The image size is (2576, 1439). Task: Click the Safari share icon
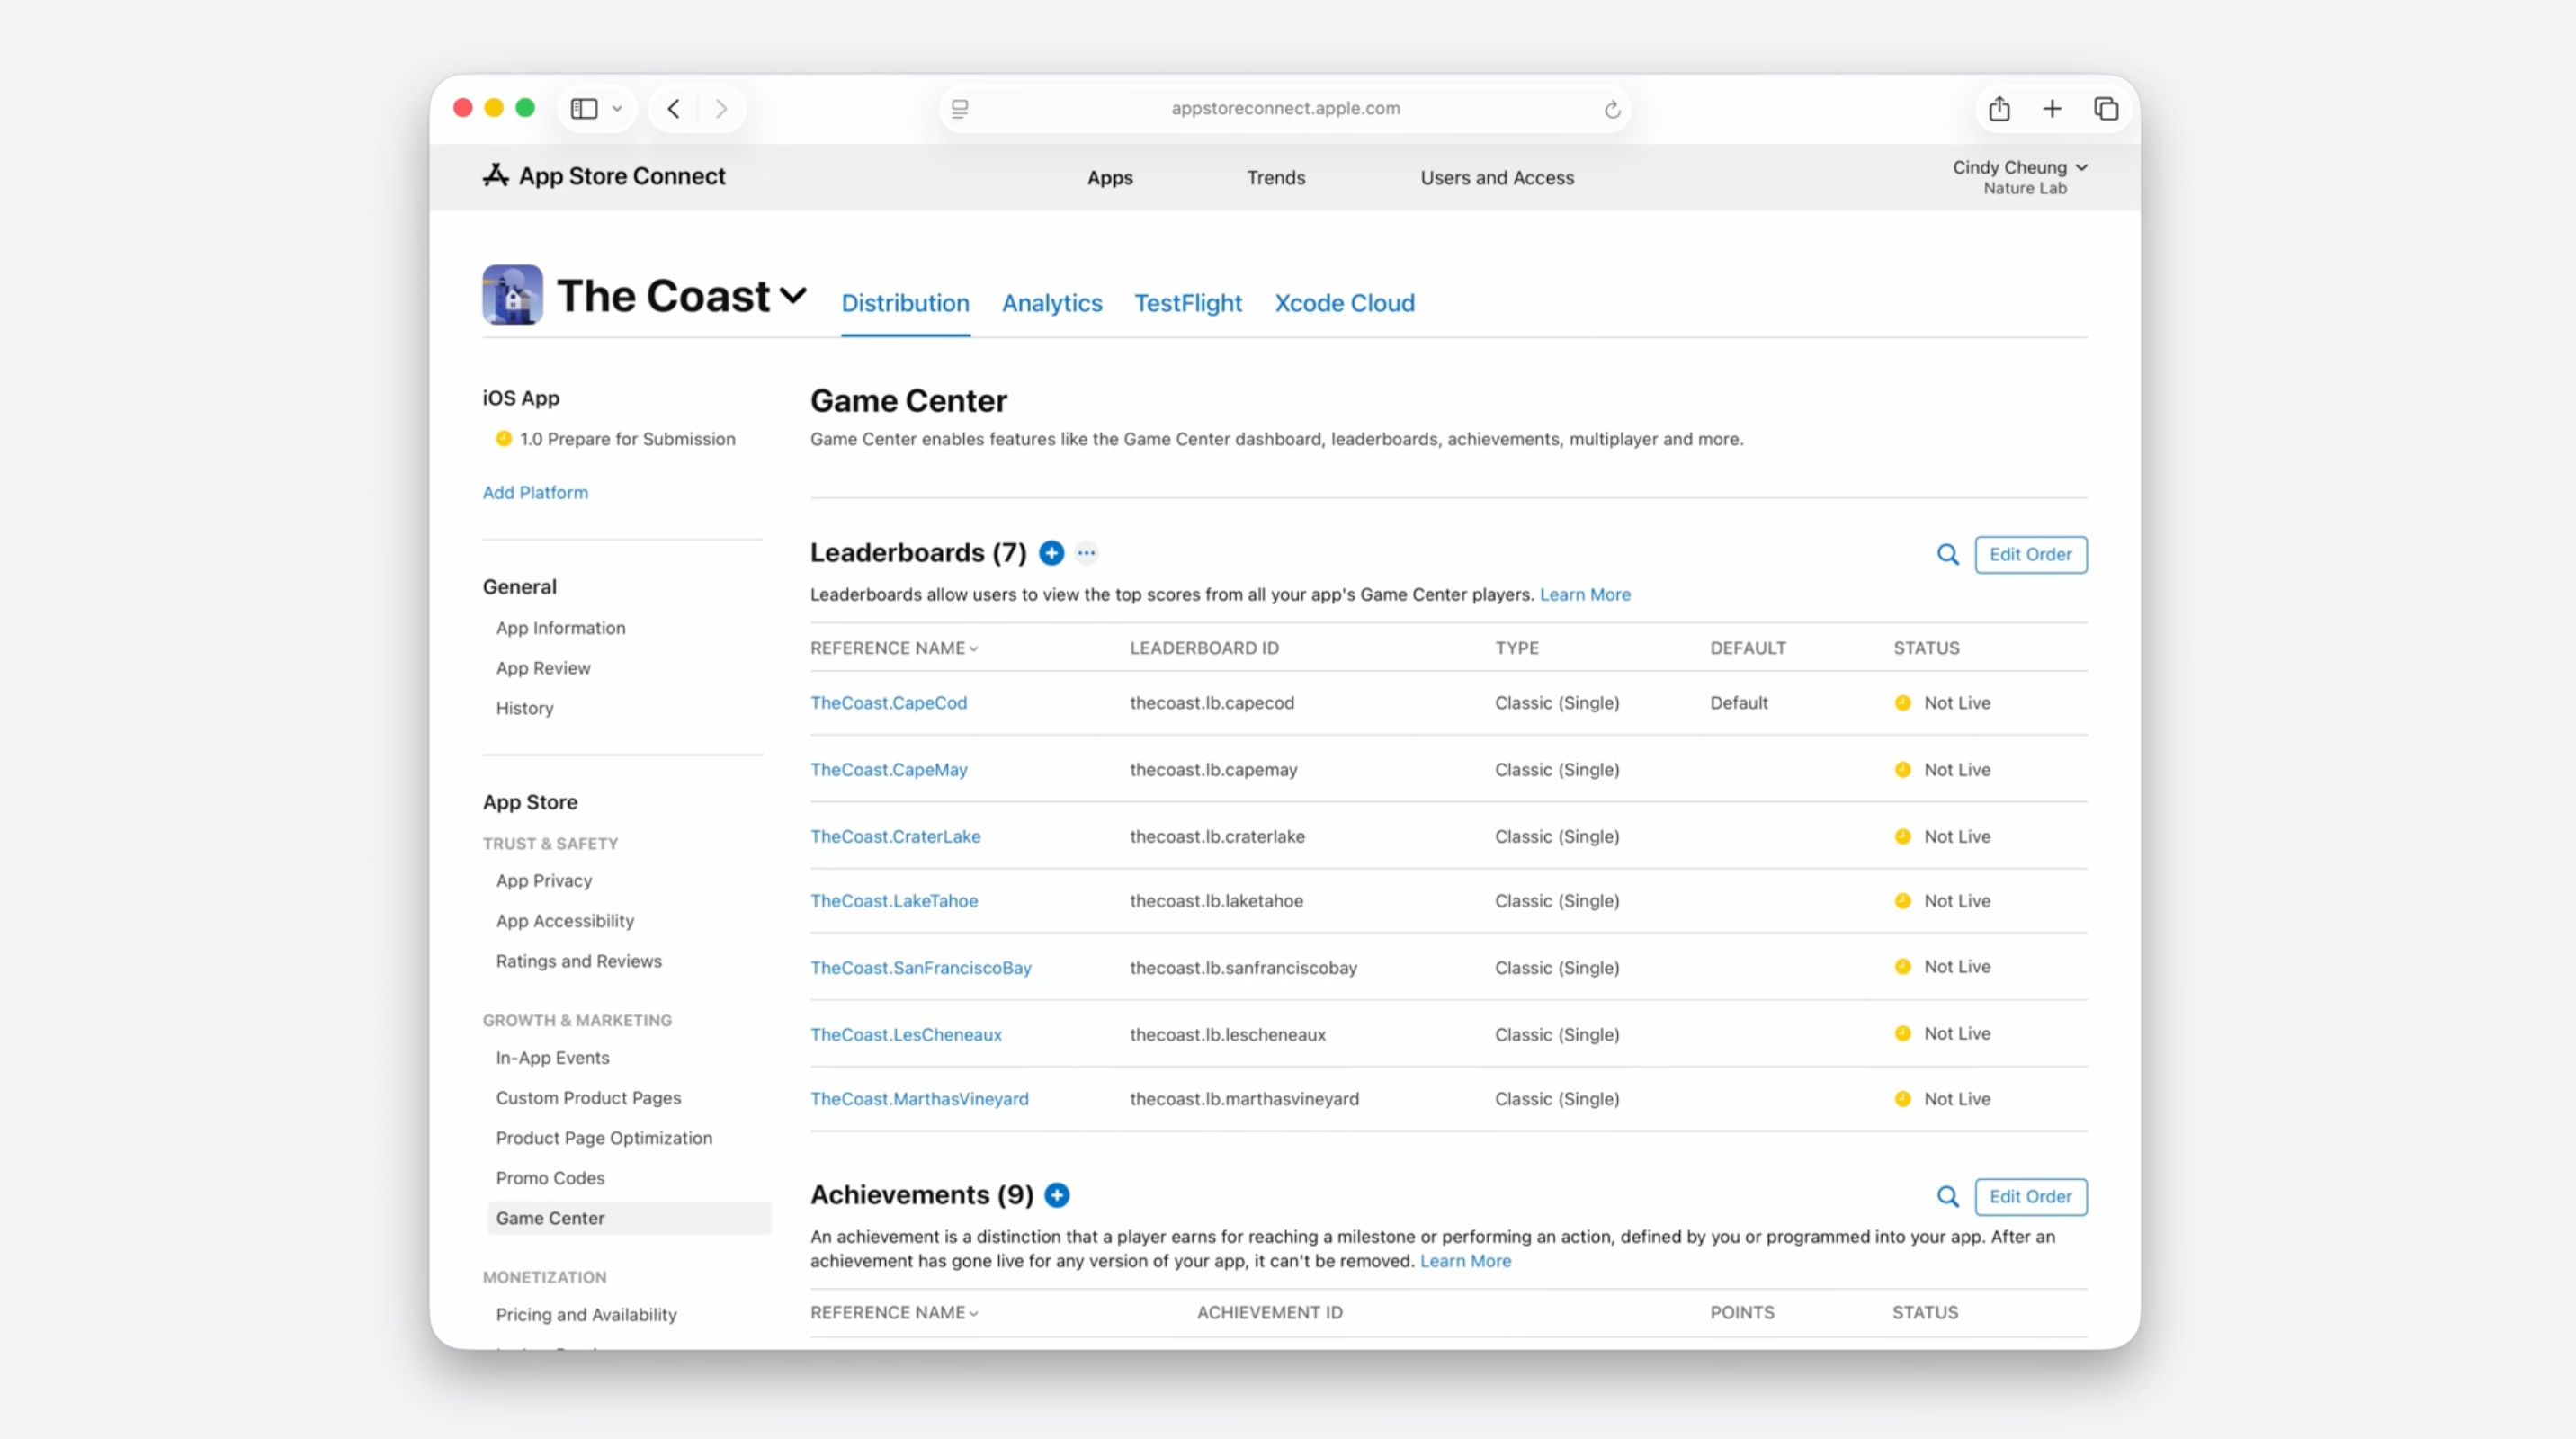[x=1999, y=108]
